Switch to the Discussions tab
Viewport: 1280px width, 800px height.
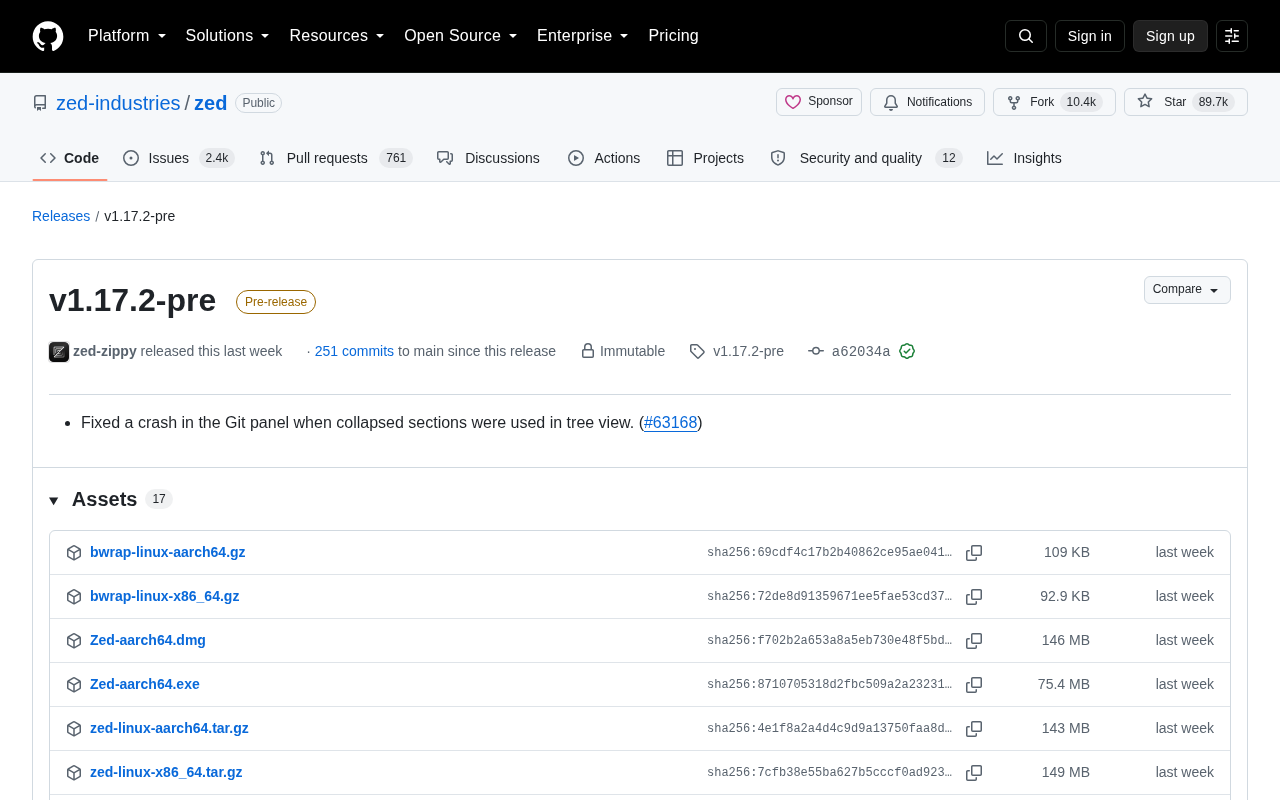point(488,158)
